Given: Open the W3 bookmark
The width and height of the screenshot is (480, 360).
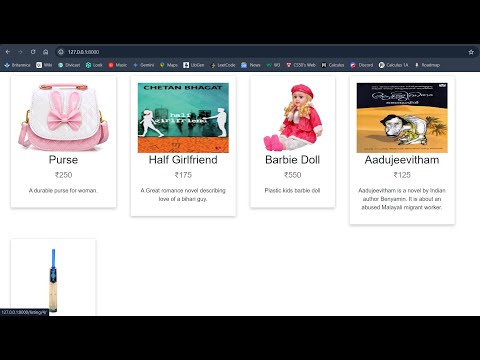Looking at the screenshot, I should [x=273, y=65].
